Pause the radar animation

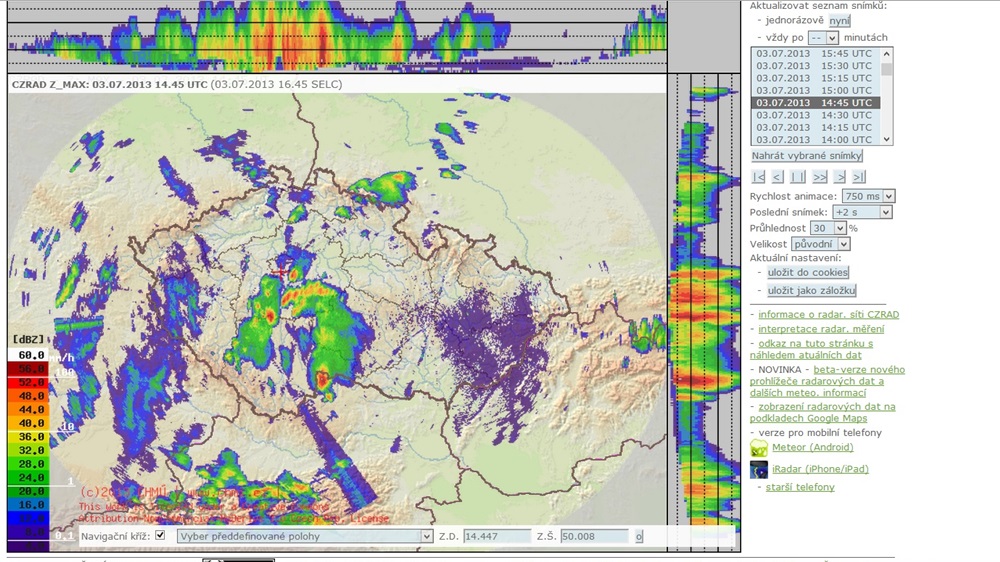click(x=798, y=177)
